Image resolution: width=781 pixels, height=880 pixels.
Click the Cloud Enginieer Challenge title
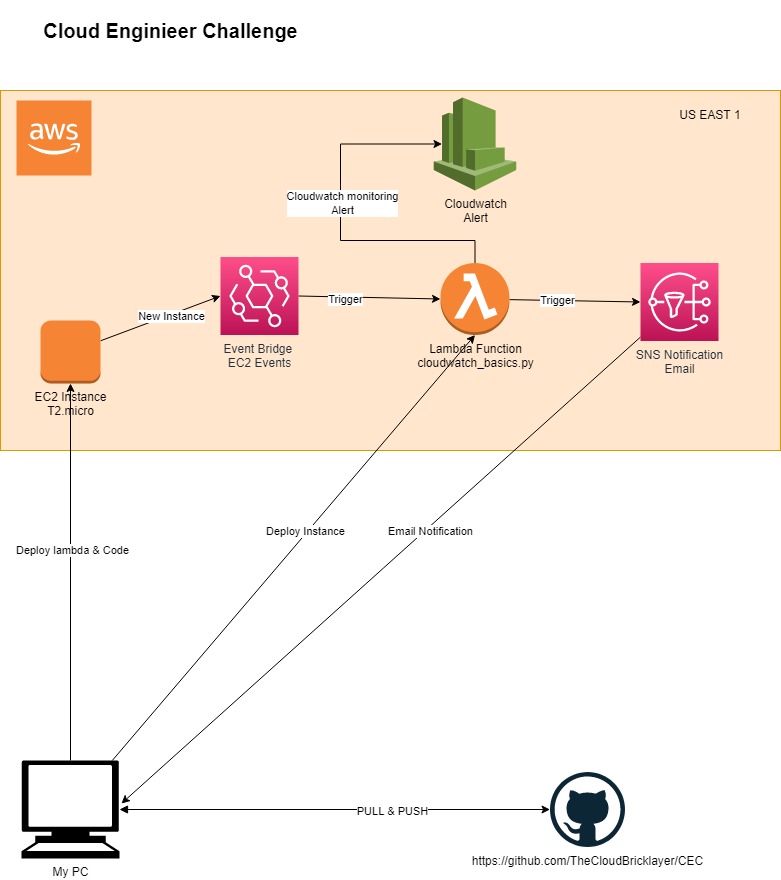170,31
